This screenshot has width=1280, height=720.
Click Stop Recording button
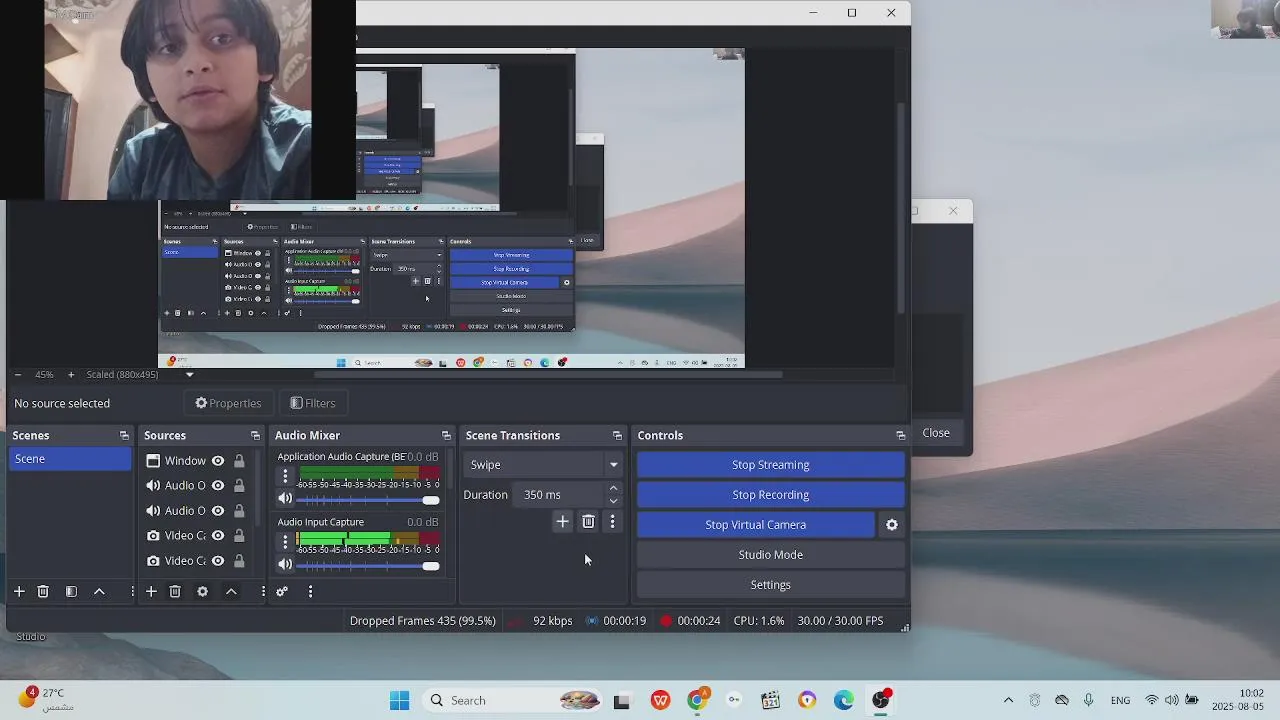point(771,495)
